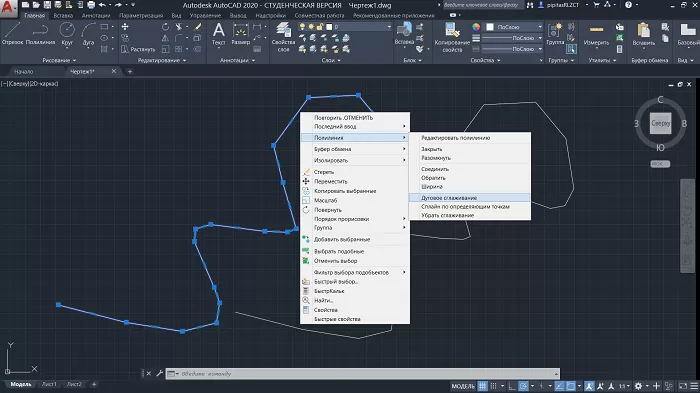Expand the Рисование panel dropdown

click(x=59, y=60)
